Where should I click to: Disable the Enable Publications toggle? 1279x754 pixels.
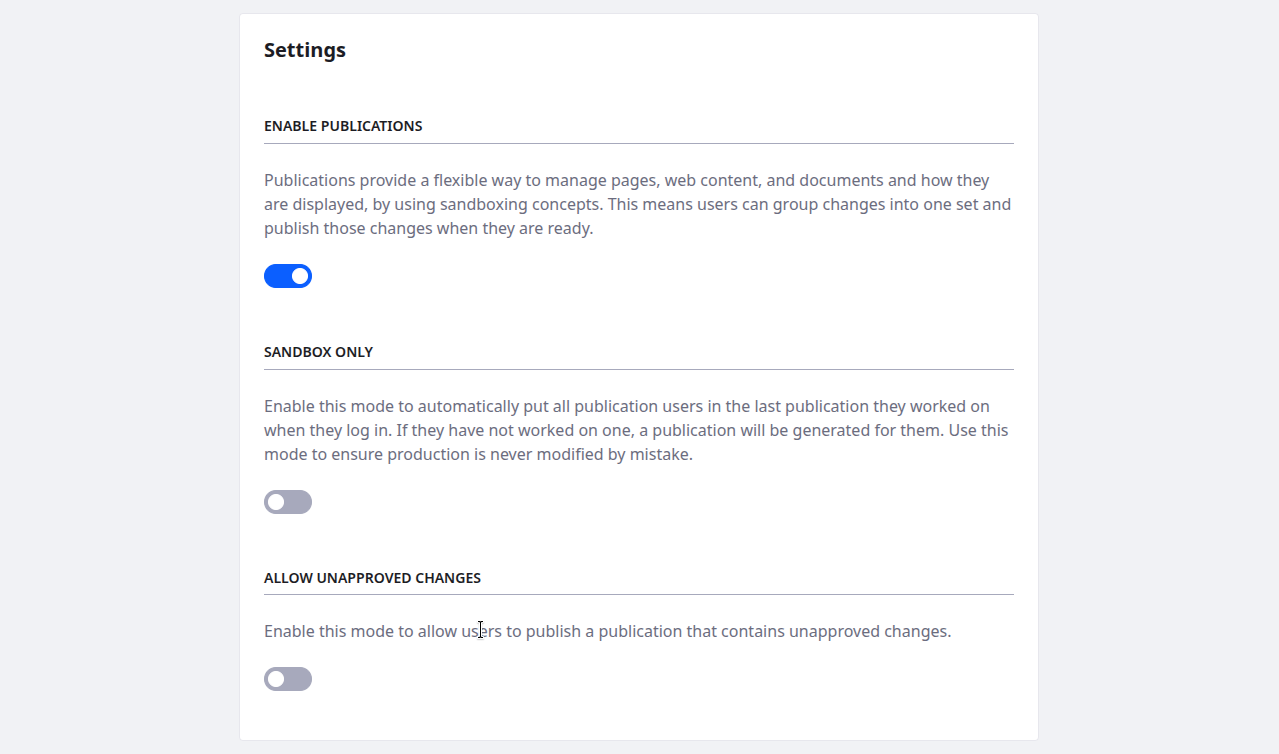288,276
